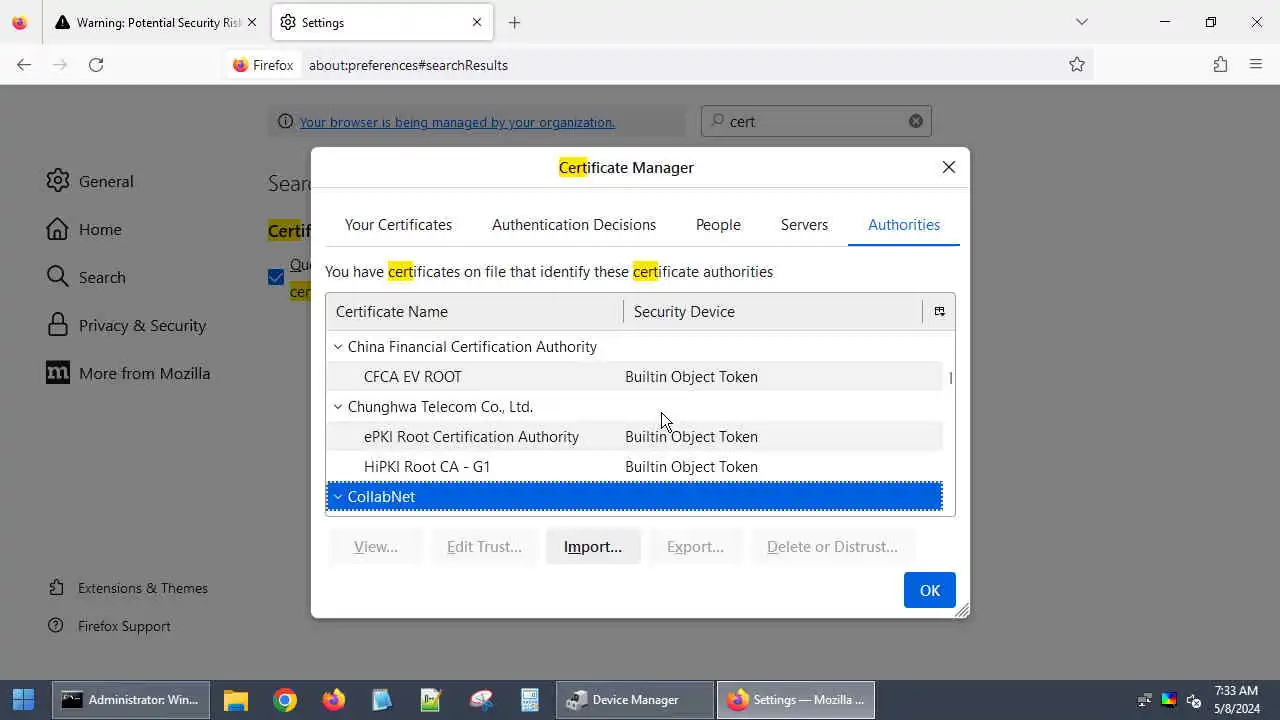1280x720 pixels.
Task: Open Firefox Support link
Action: [x=109, y=626]
